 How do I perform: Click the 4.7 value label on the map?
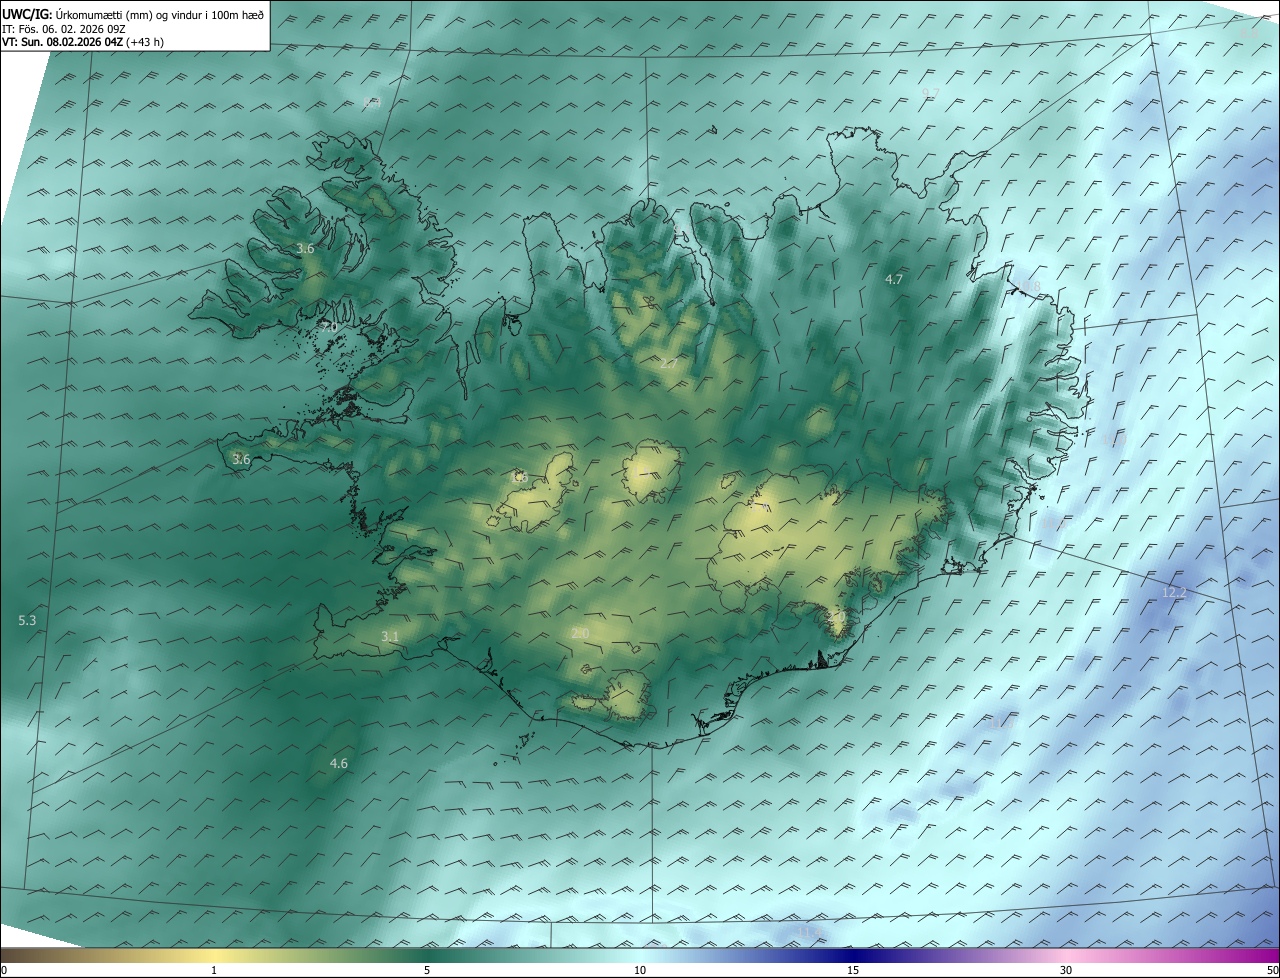(894, 280)
